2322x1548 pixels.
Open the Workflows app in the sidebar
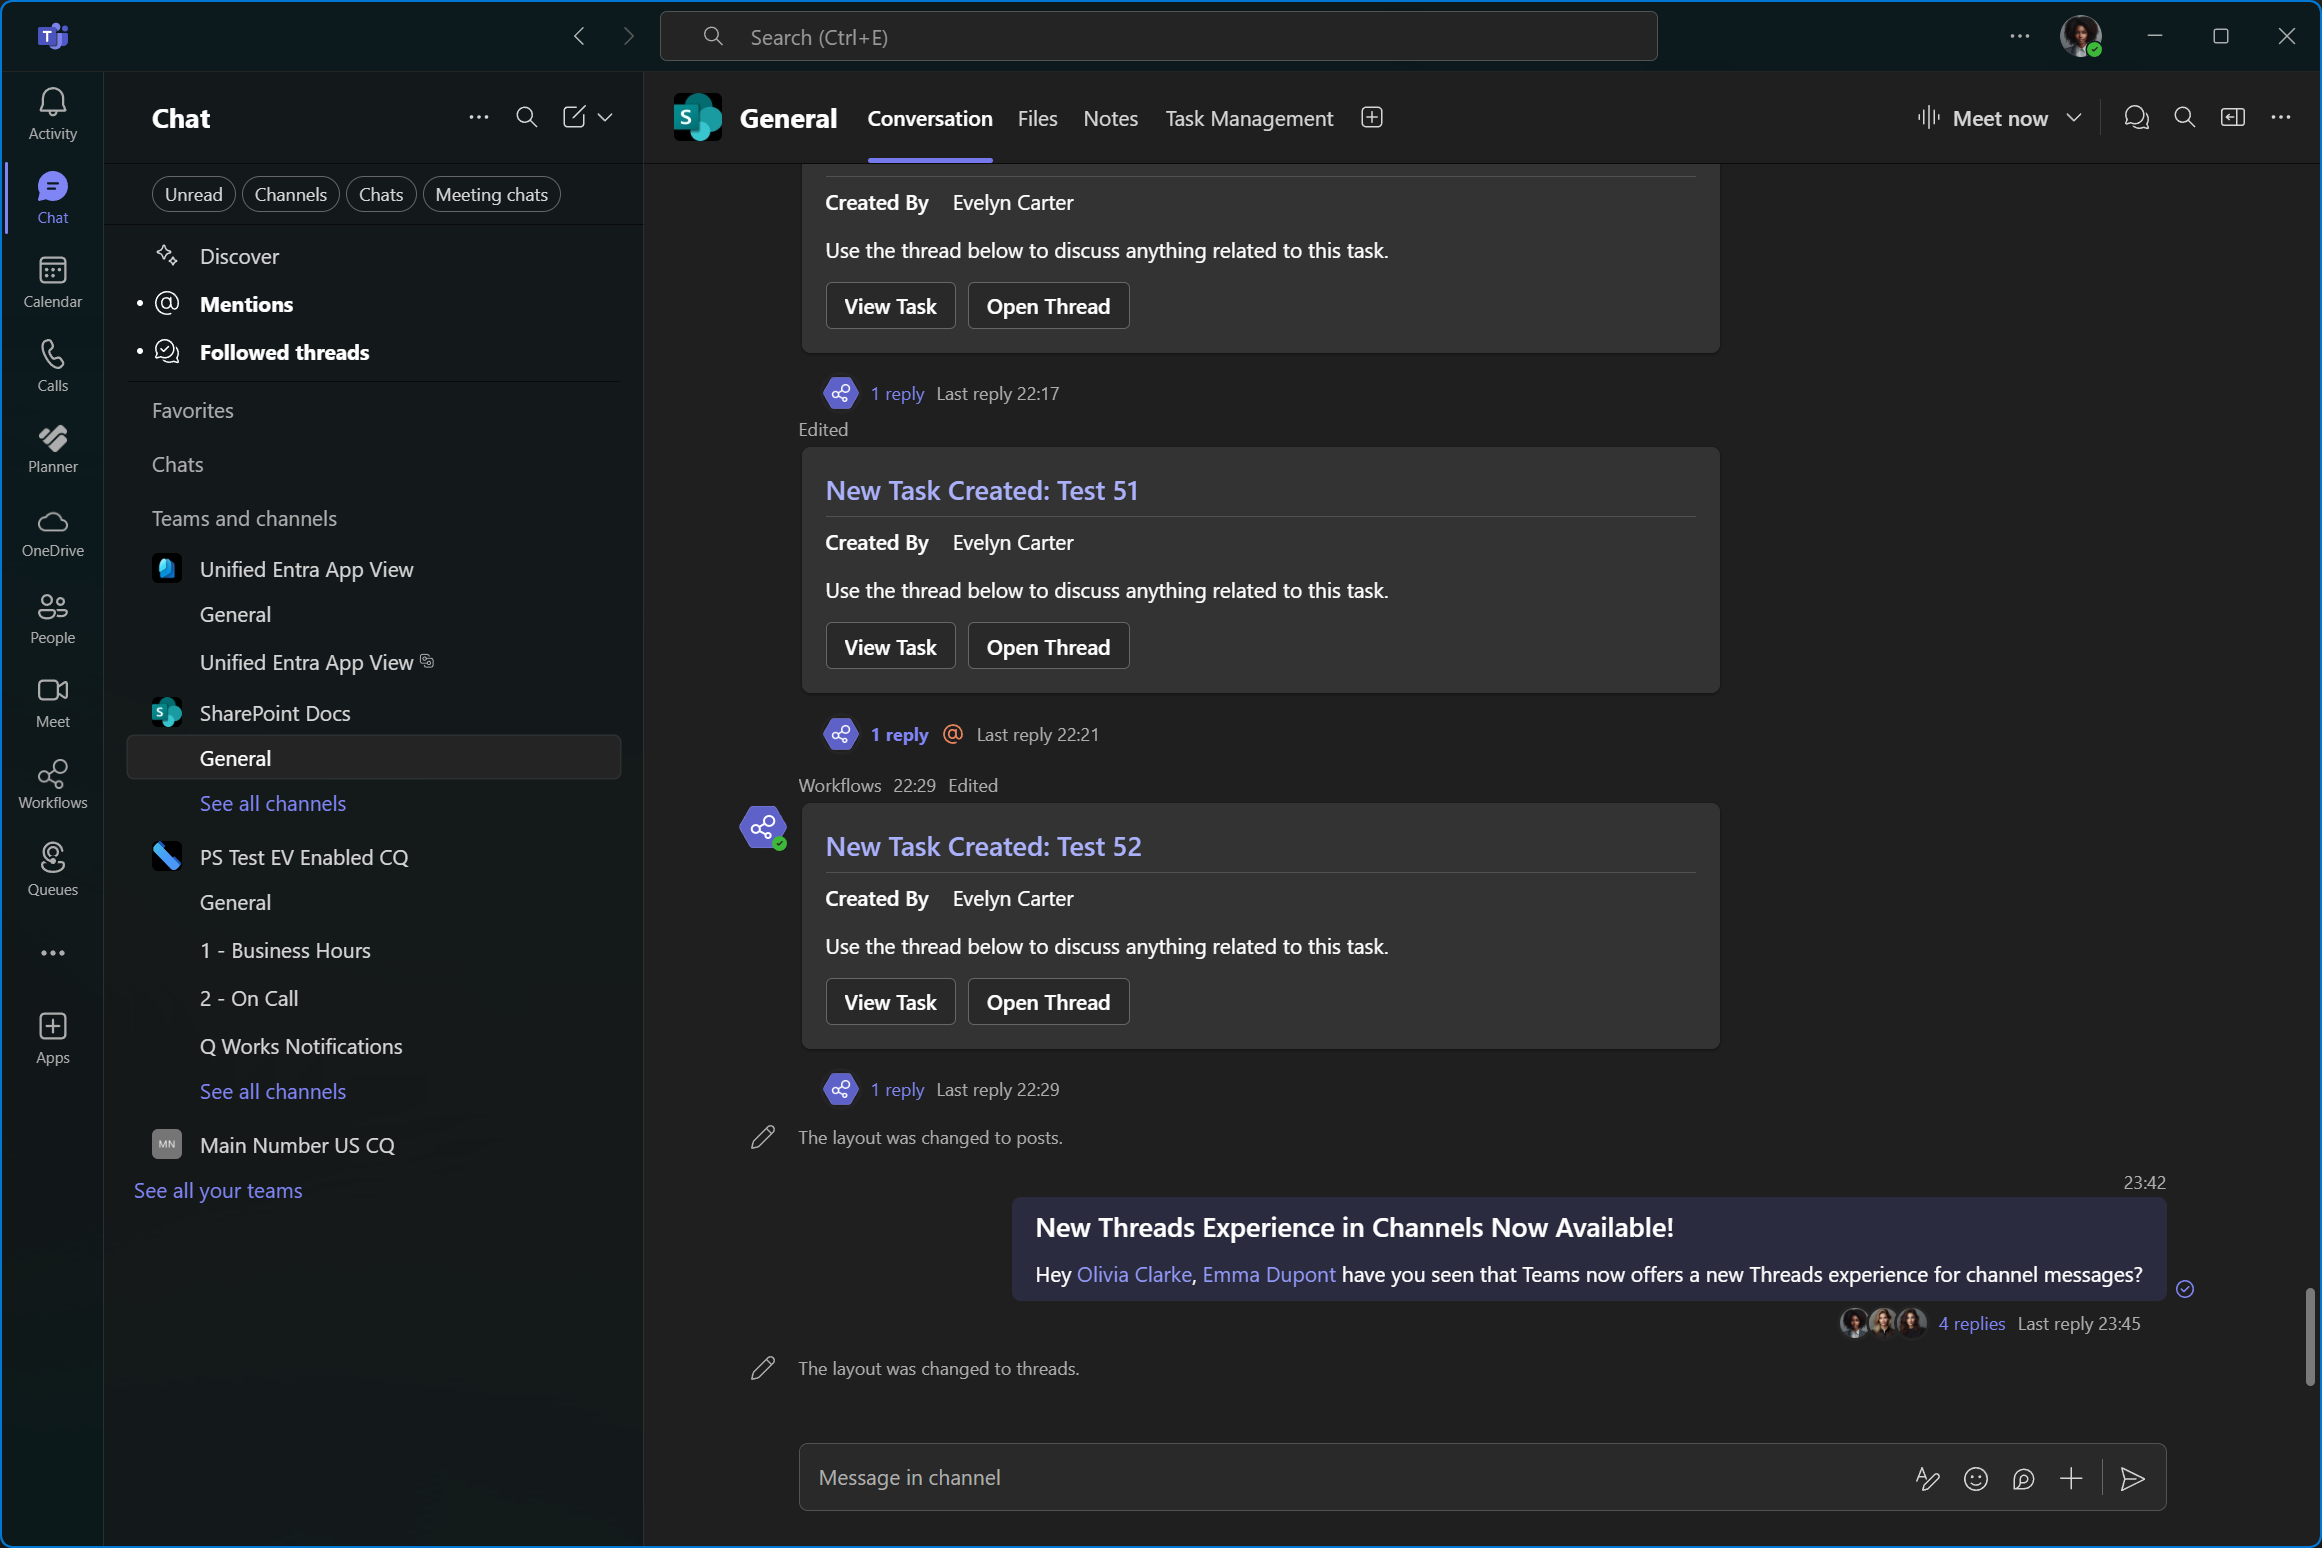click(x=53, y=785)
